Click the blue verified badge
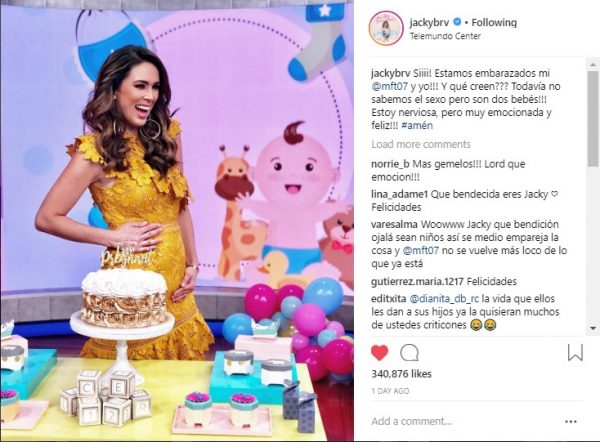The image size is (600, 442). [x=457, y=22]
